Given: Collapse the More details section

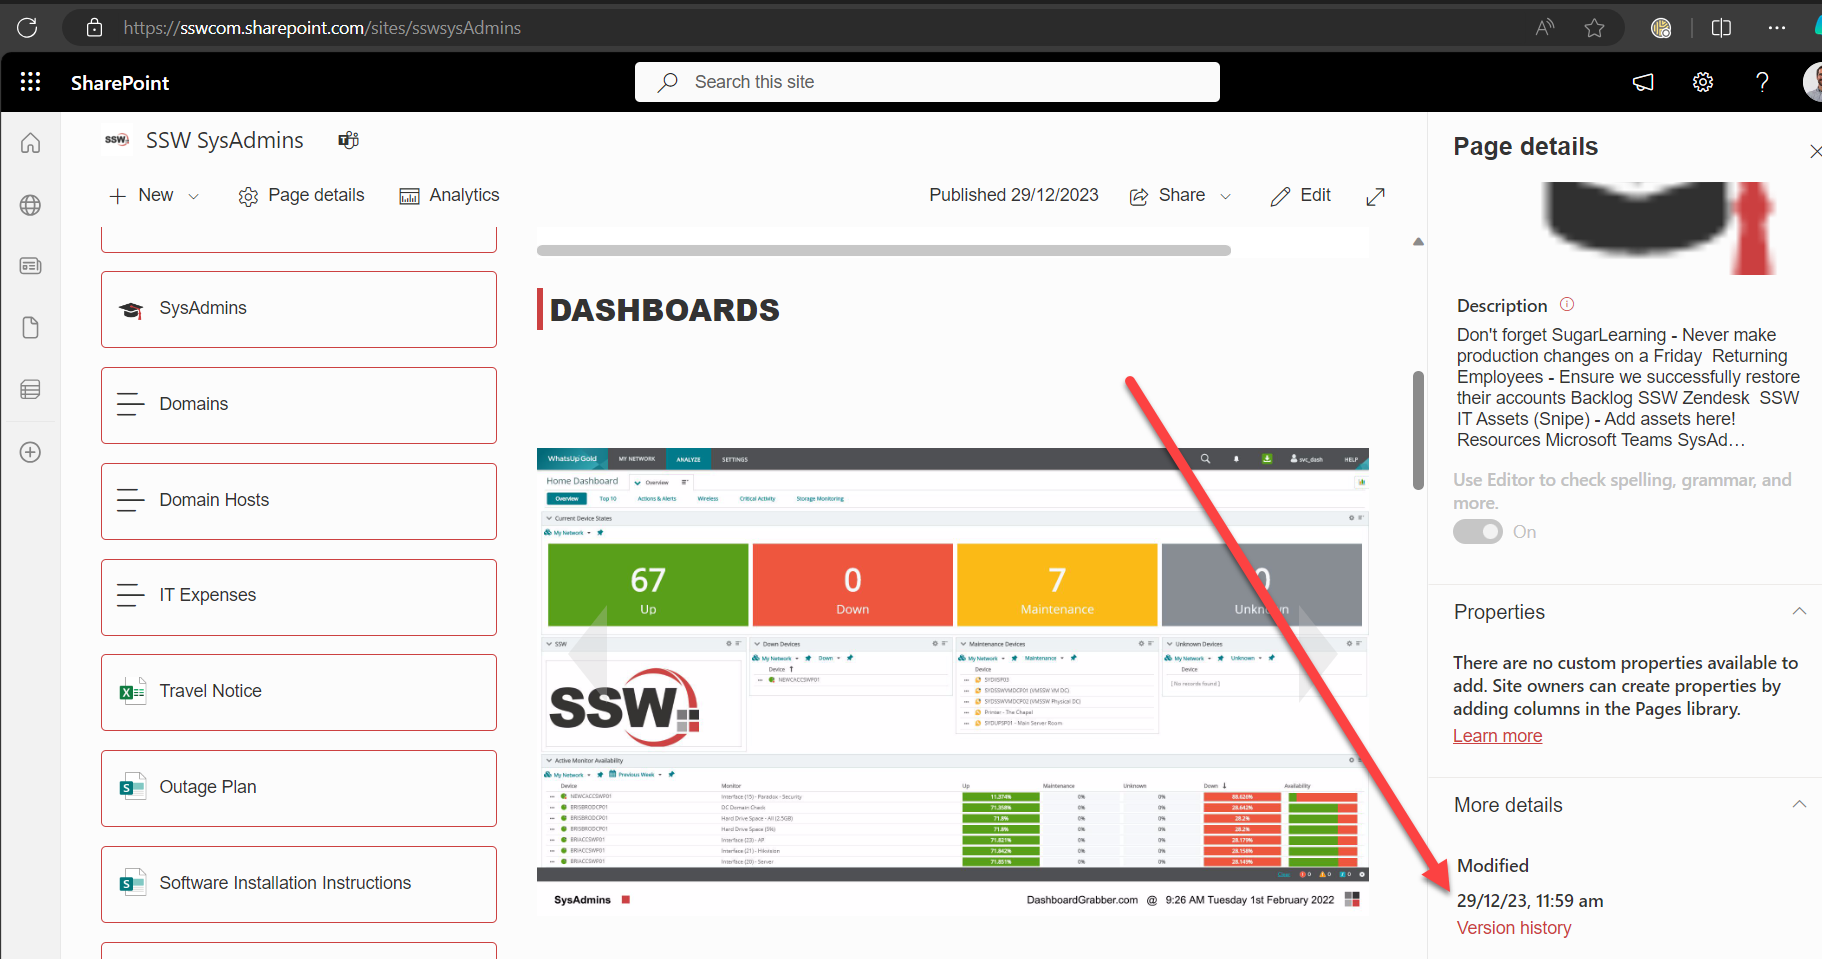Looking at the screenshot, I should pos(1799,805).
